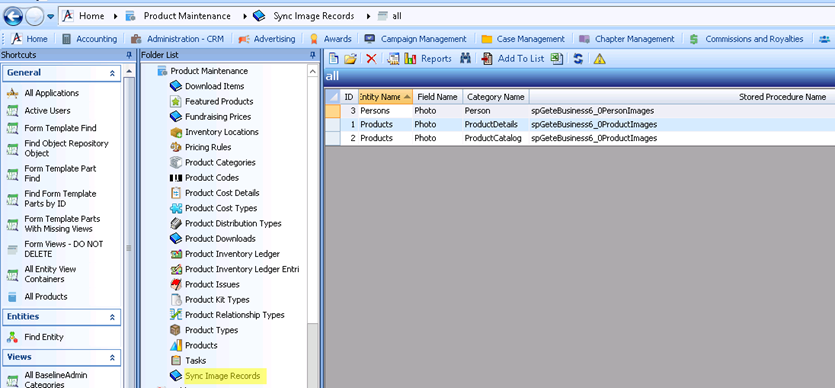Click the Excel export icon
This screenshot has width=835, height=388.
(x=556, y=59)
